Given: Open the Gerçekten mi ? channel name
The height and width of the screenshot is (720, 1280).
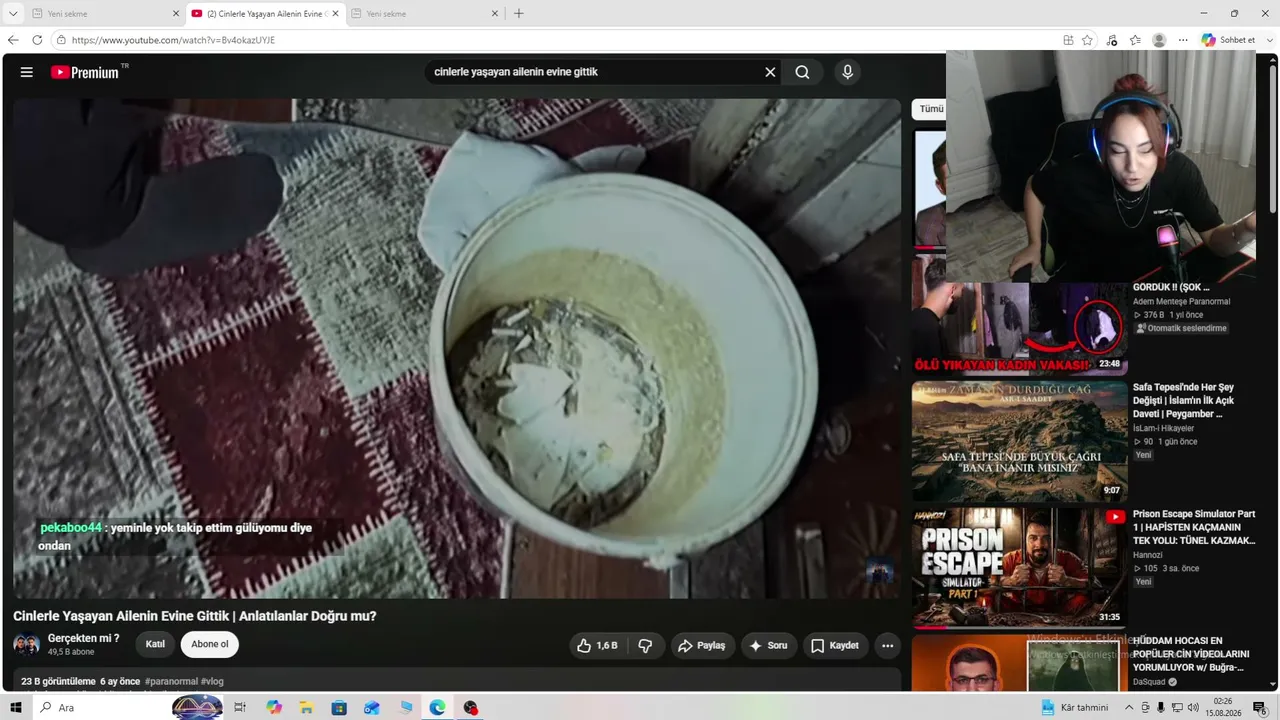Looking at the screenshot, I should point(83,638).
